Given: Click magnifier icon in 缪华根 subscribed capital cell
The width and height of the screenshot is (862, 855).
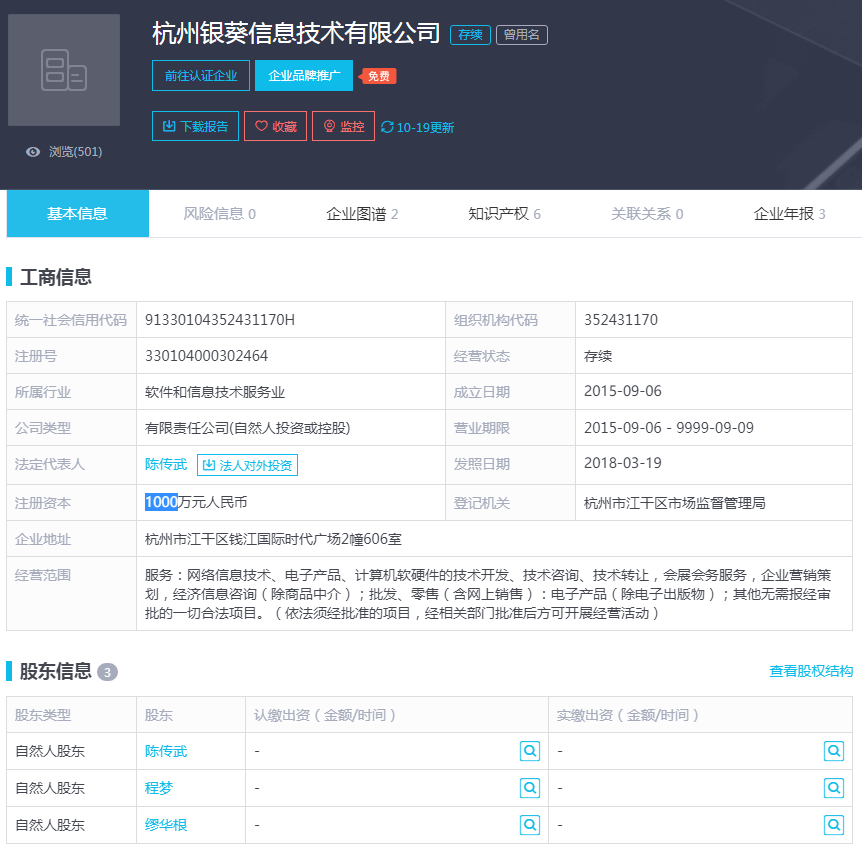Looking at the screenshot, I should 530,825.
